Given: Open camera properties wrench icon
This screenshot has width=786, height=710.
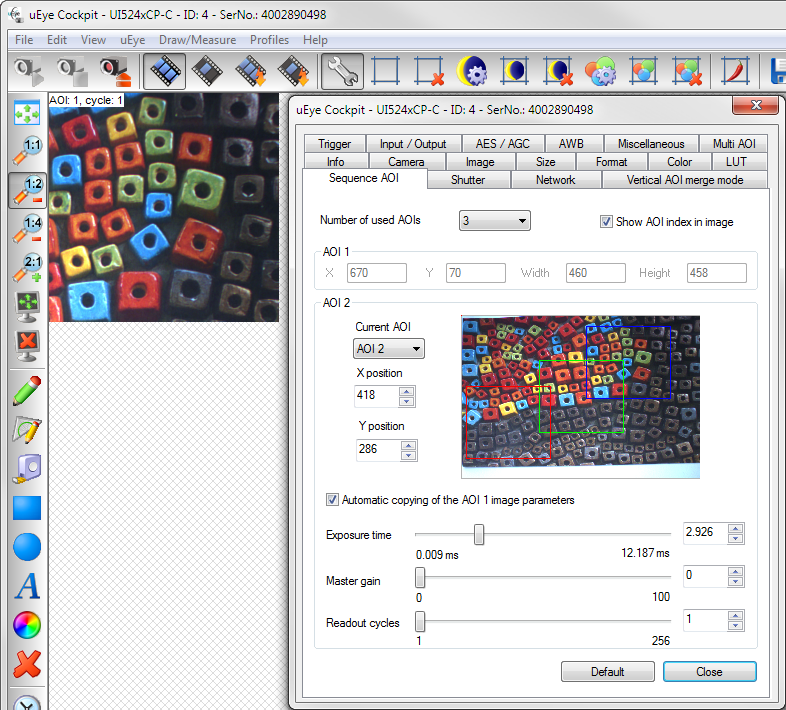Looking at the screenshot, I should (342, 71).
